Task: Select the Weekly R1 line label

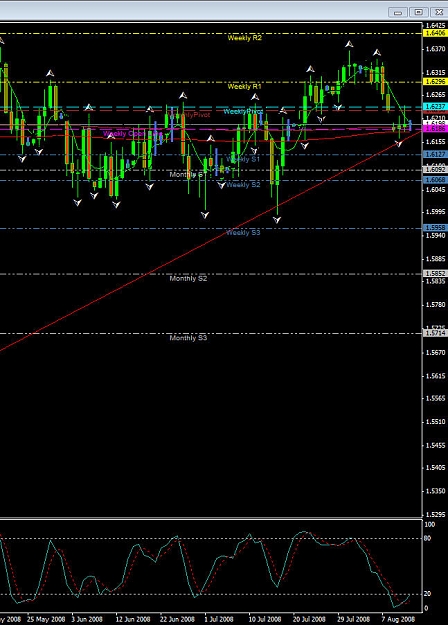Action: pos(245,86)
